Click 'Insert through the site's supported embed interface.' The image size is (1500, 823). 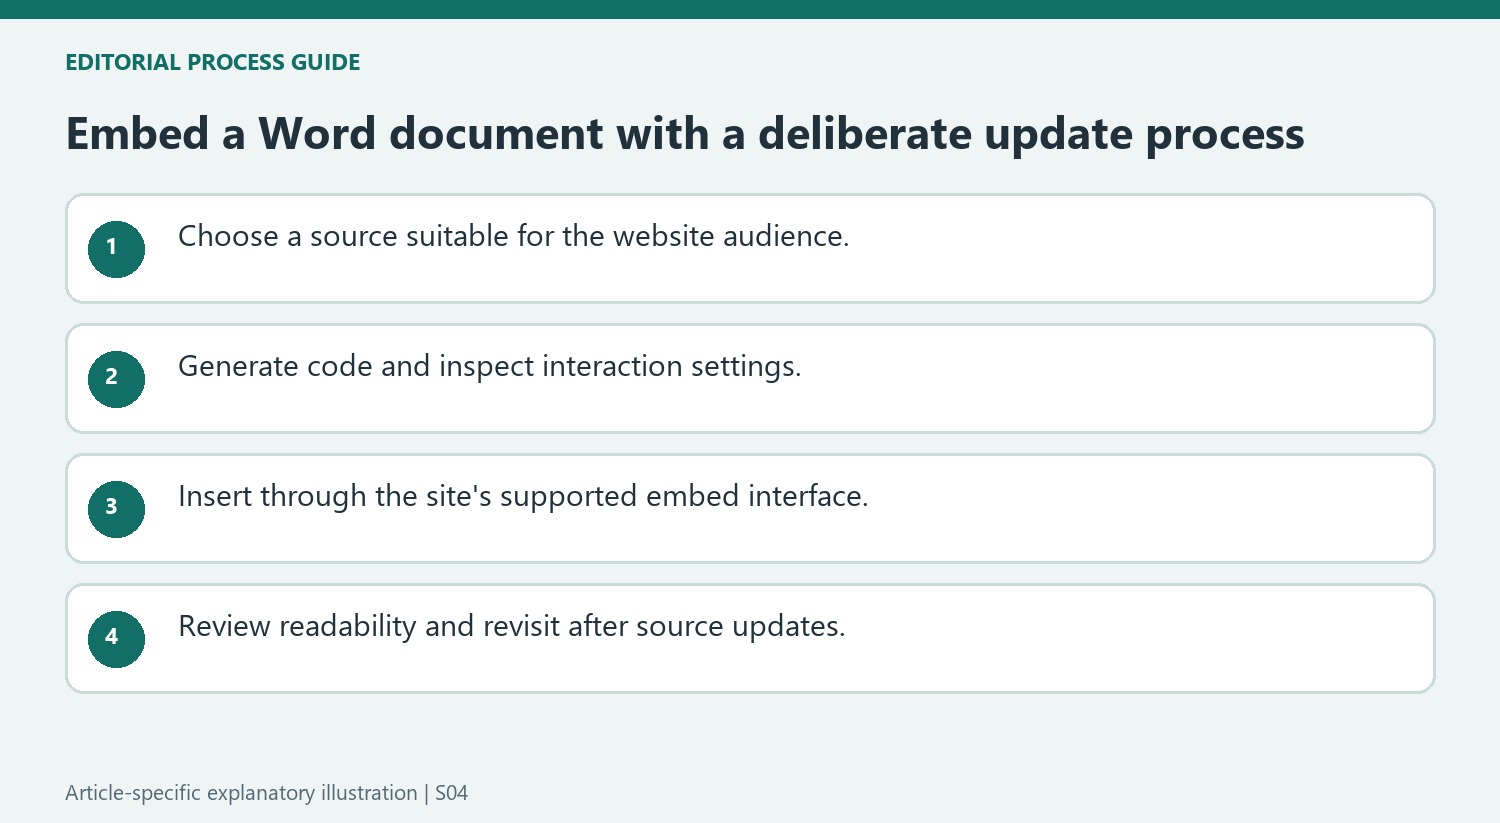click(523, 496)
